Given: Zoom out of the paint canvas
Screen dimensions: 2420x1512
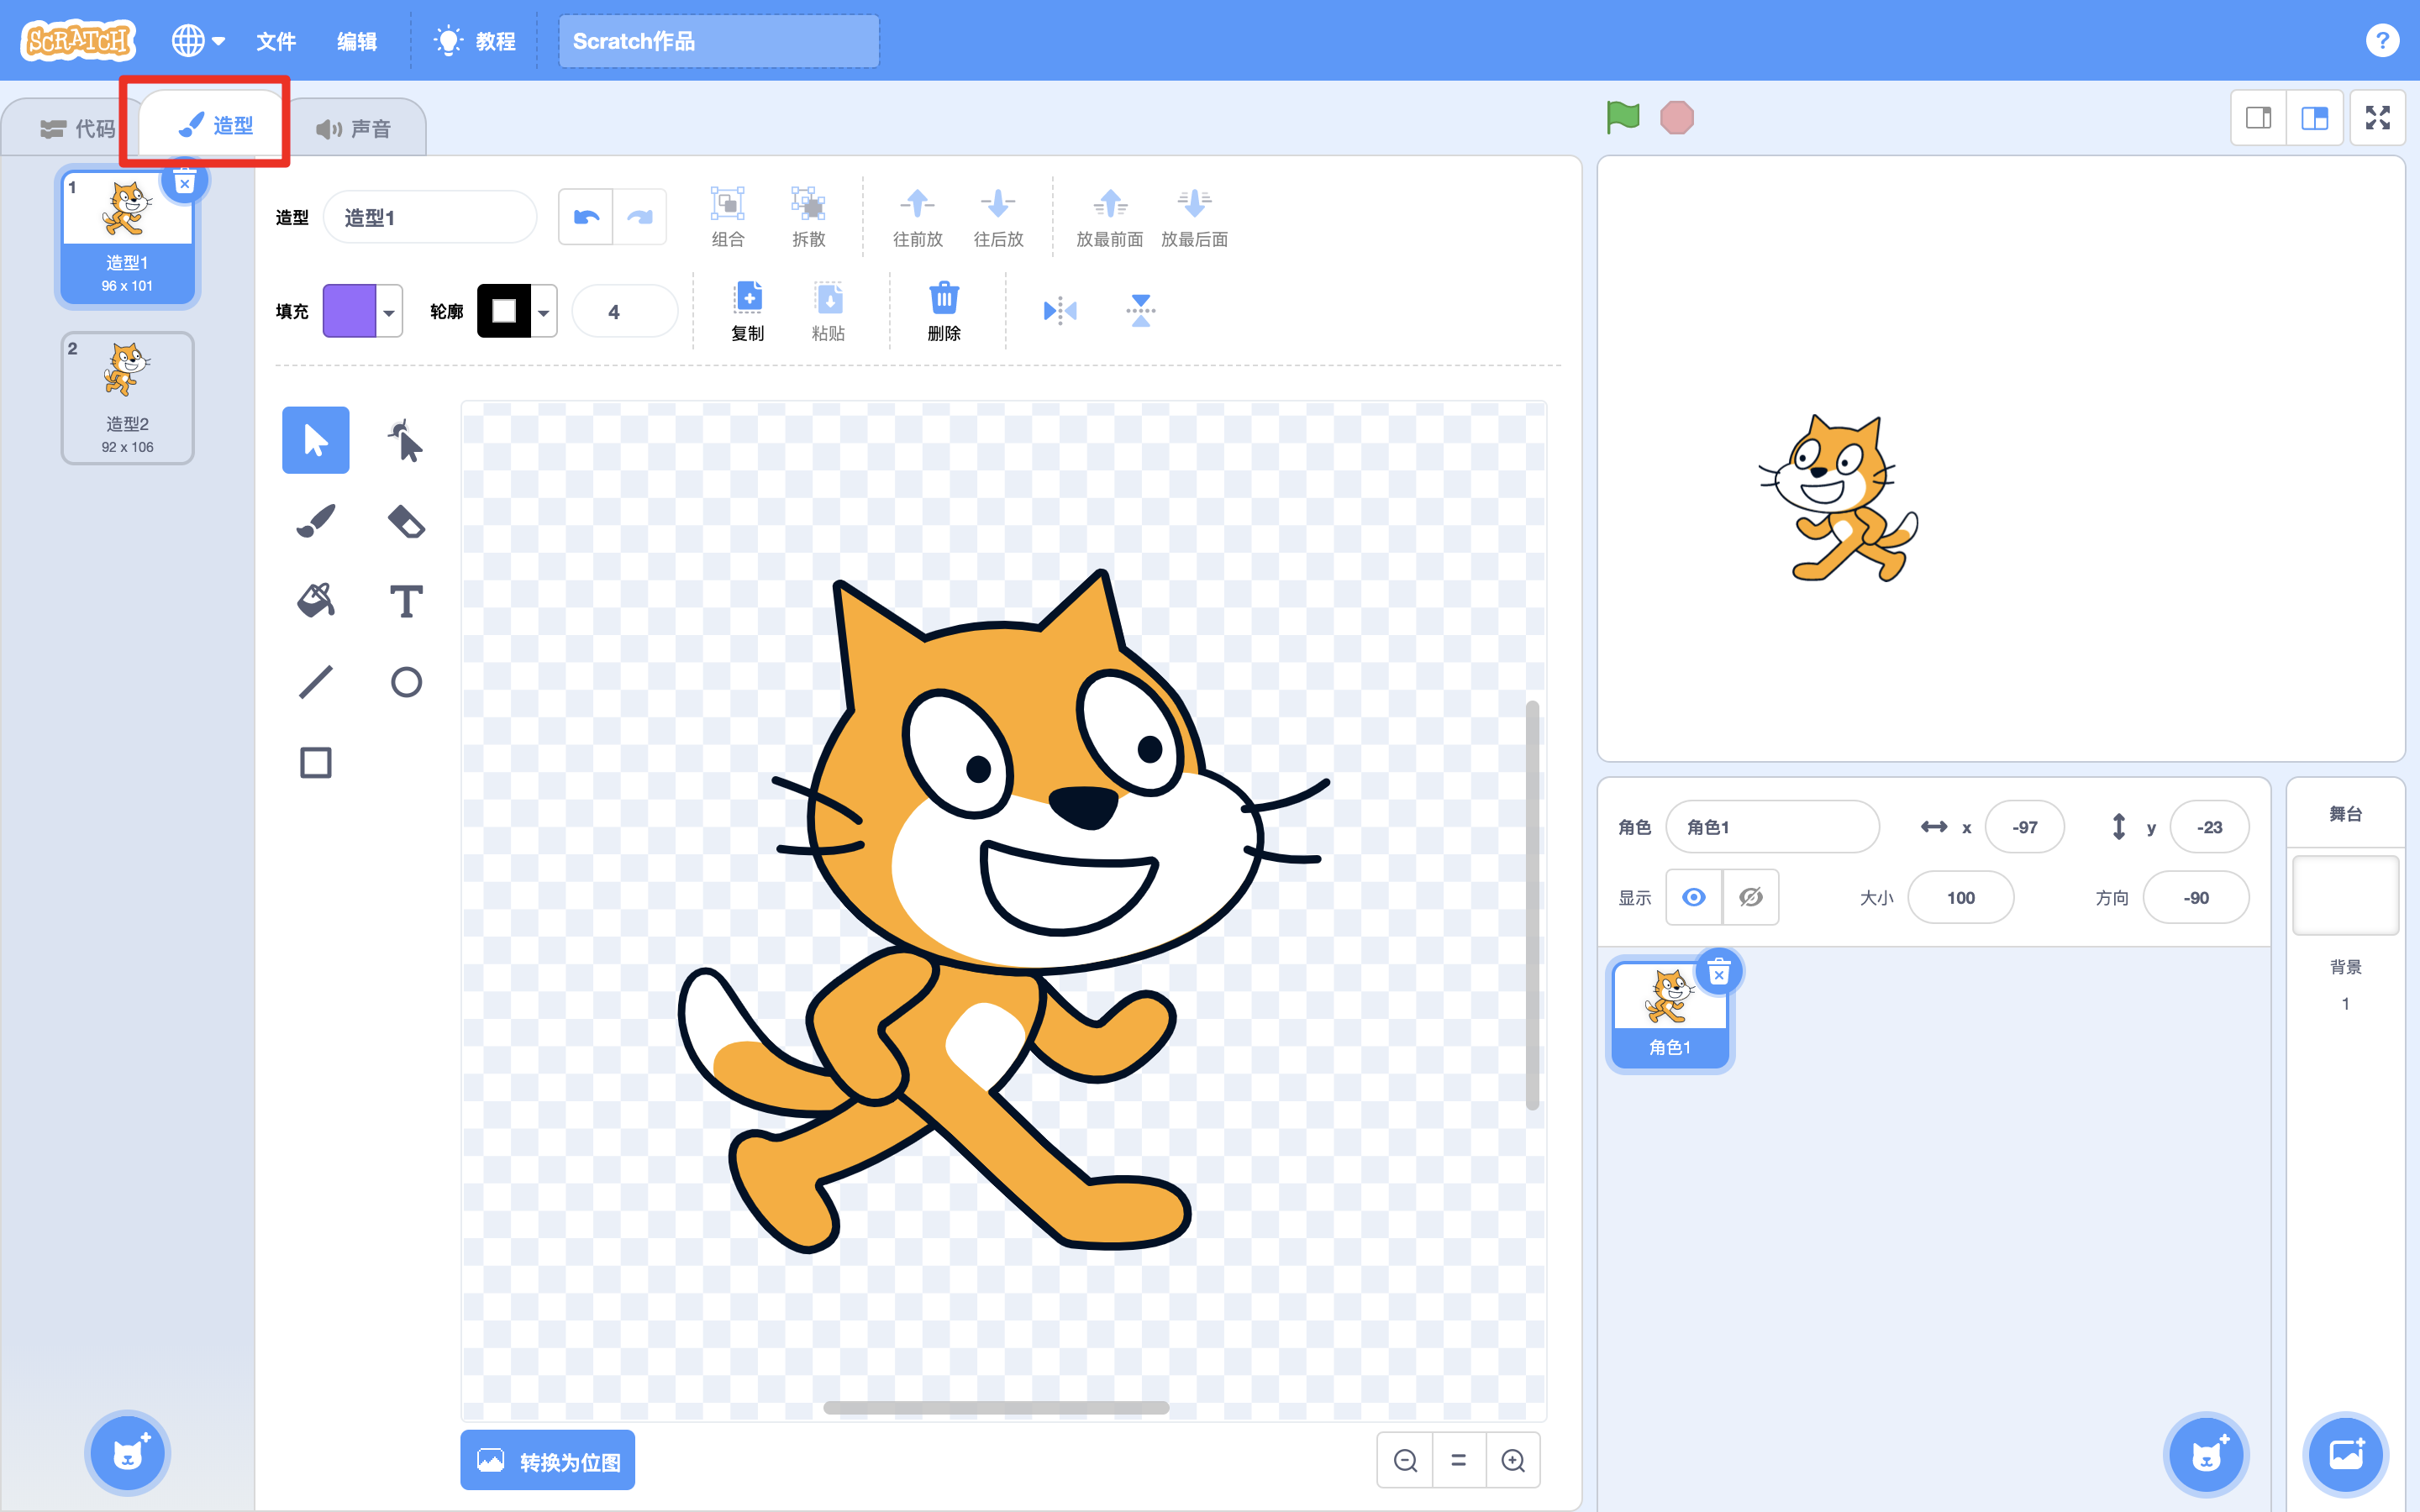Looking at the screenshot, I should point(1405,1461).
